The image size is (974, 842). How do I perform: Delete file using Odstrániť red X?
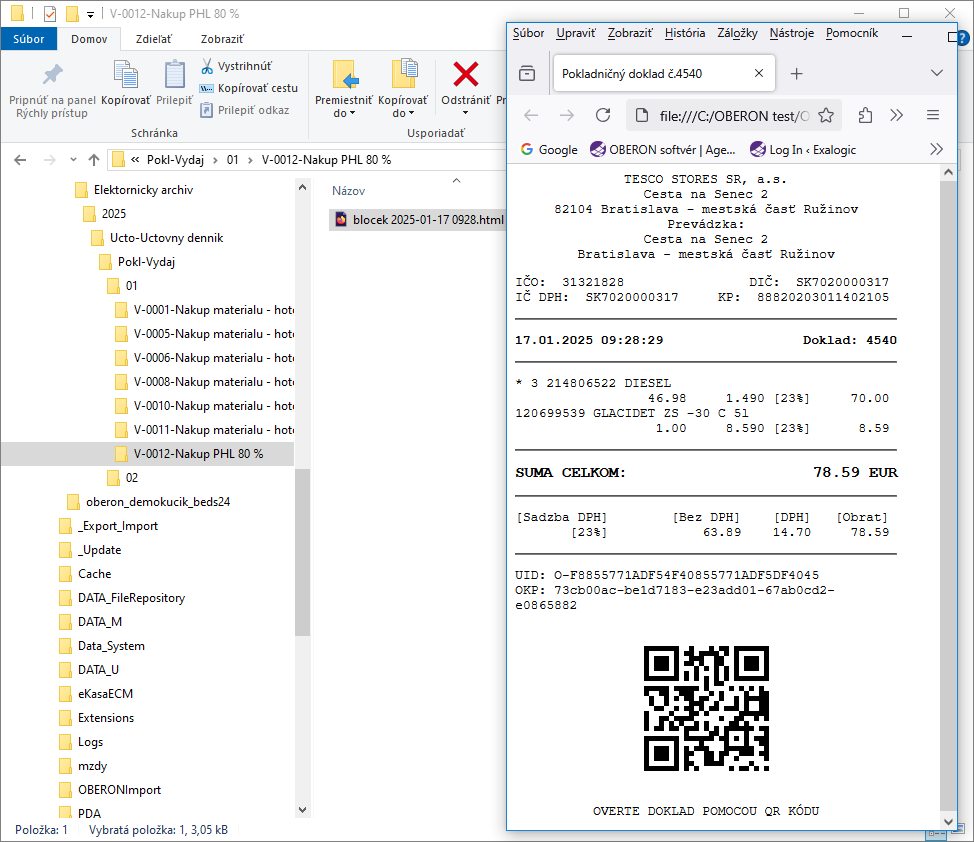[x=466, y=75]
